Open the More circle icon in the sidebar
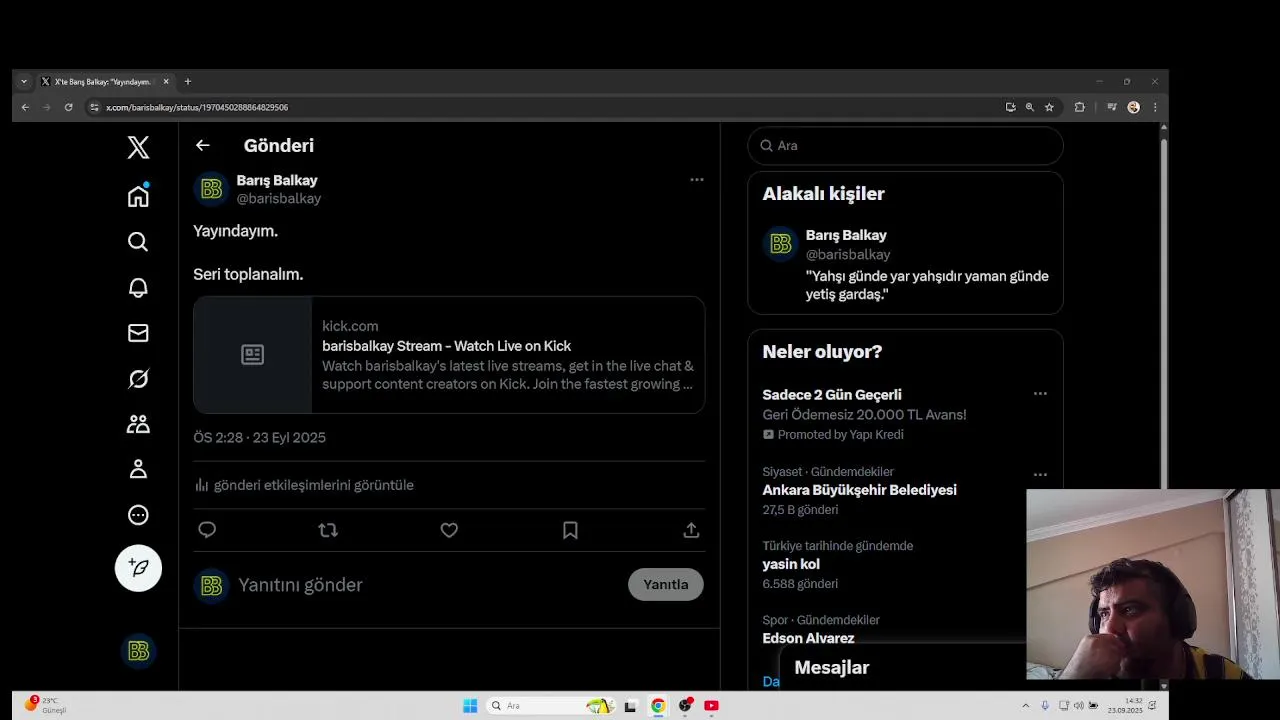 point(138,515)
